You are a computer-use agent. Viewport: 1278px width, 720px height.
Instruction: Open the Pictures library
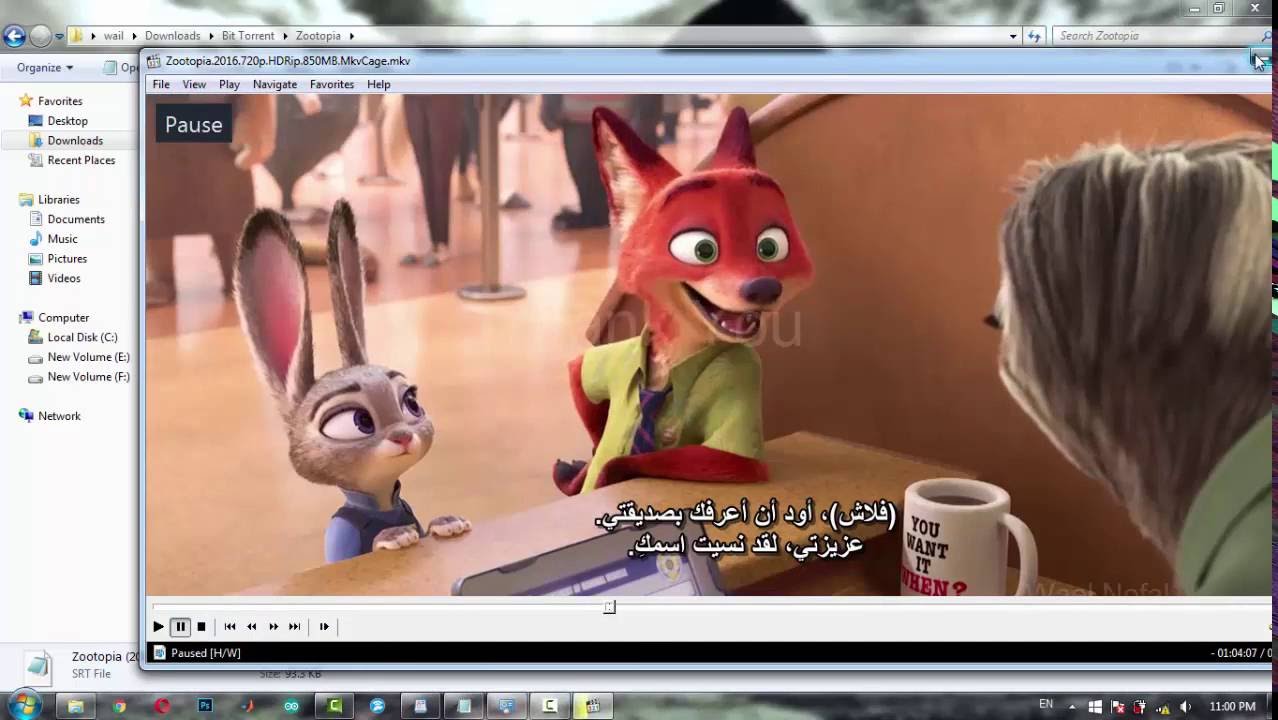[67, 259]
